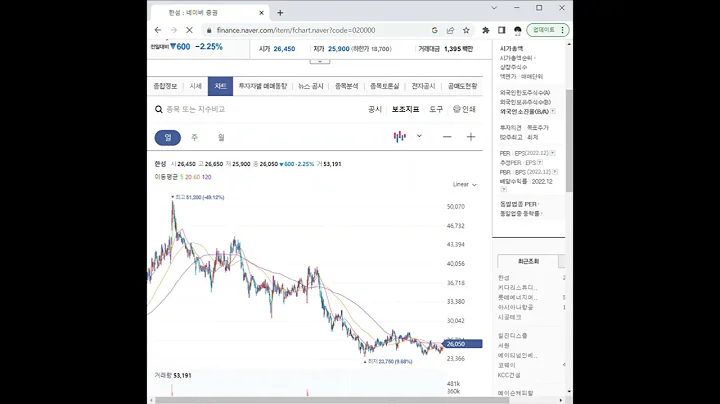Select the 차트 tab

220,86
